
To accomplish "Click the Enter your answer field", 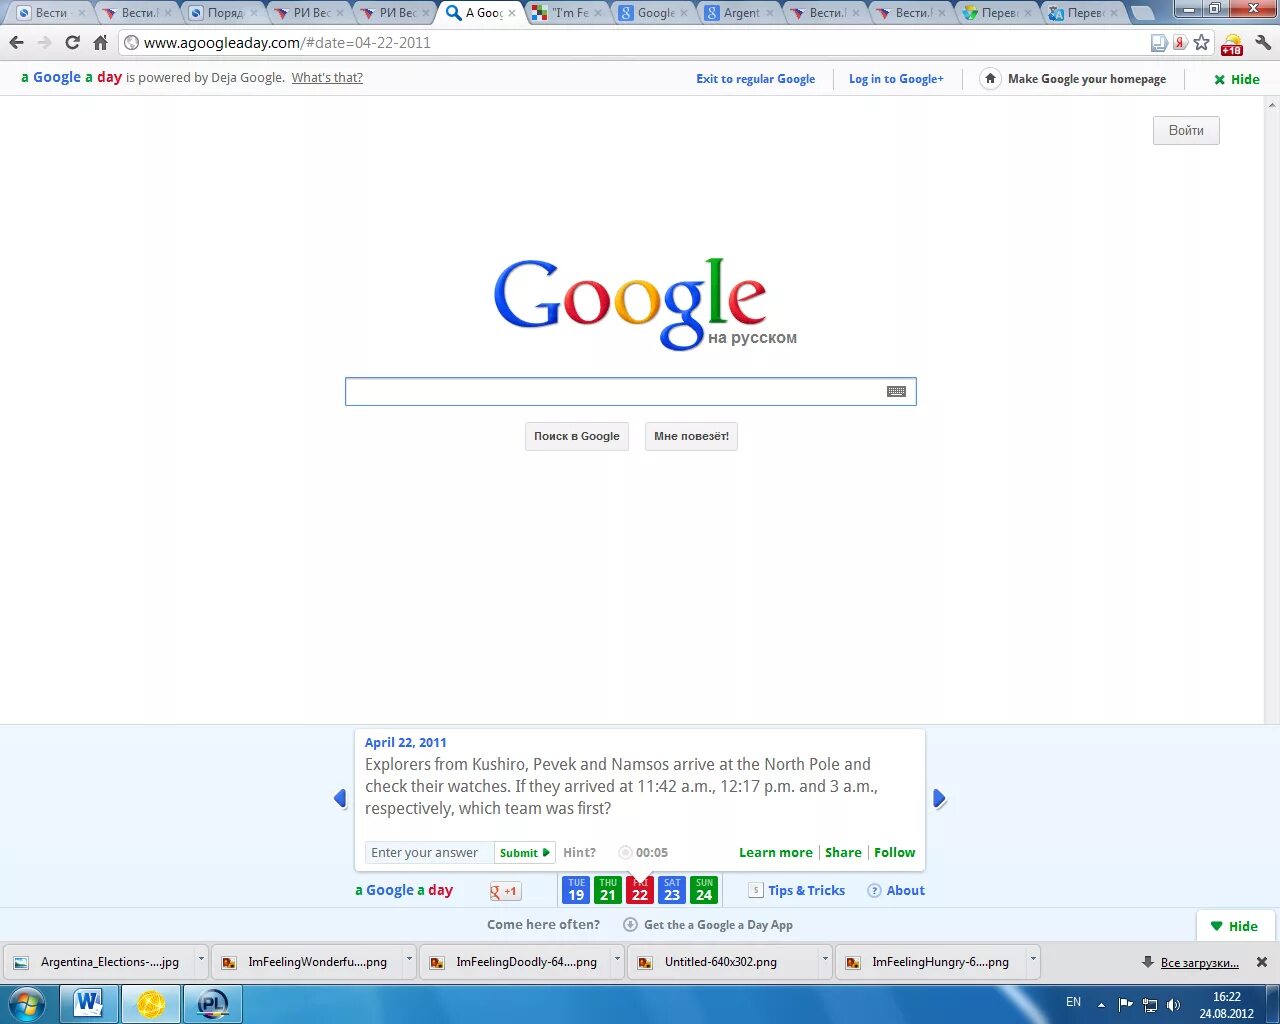I will (x=430, y=853).
